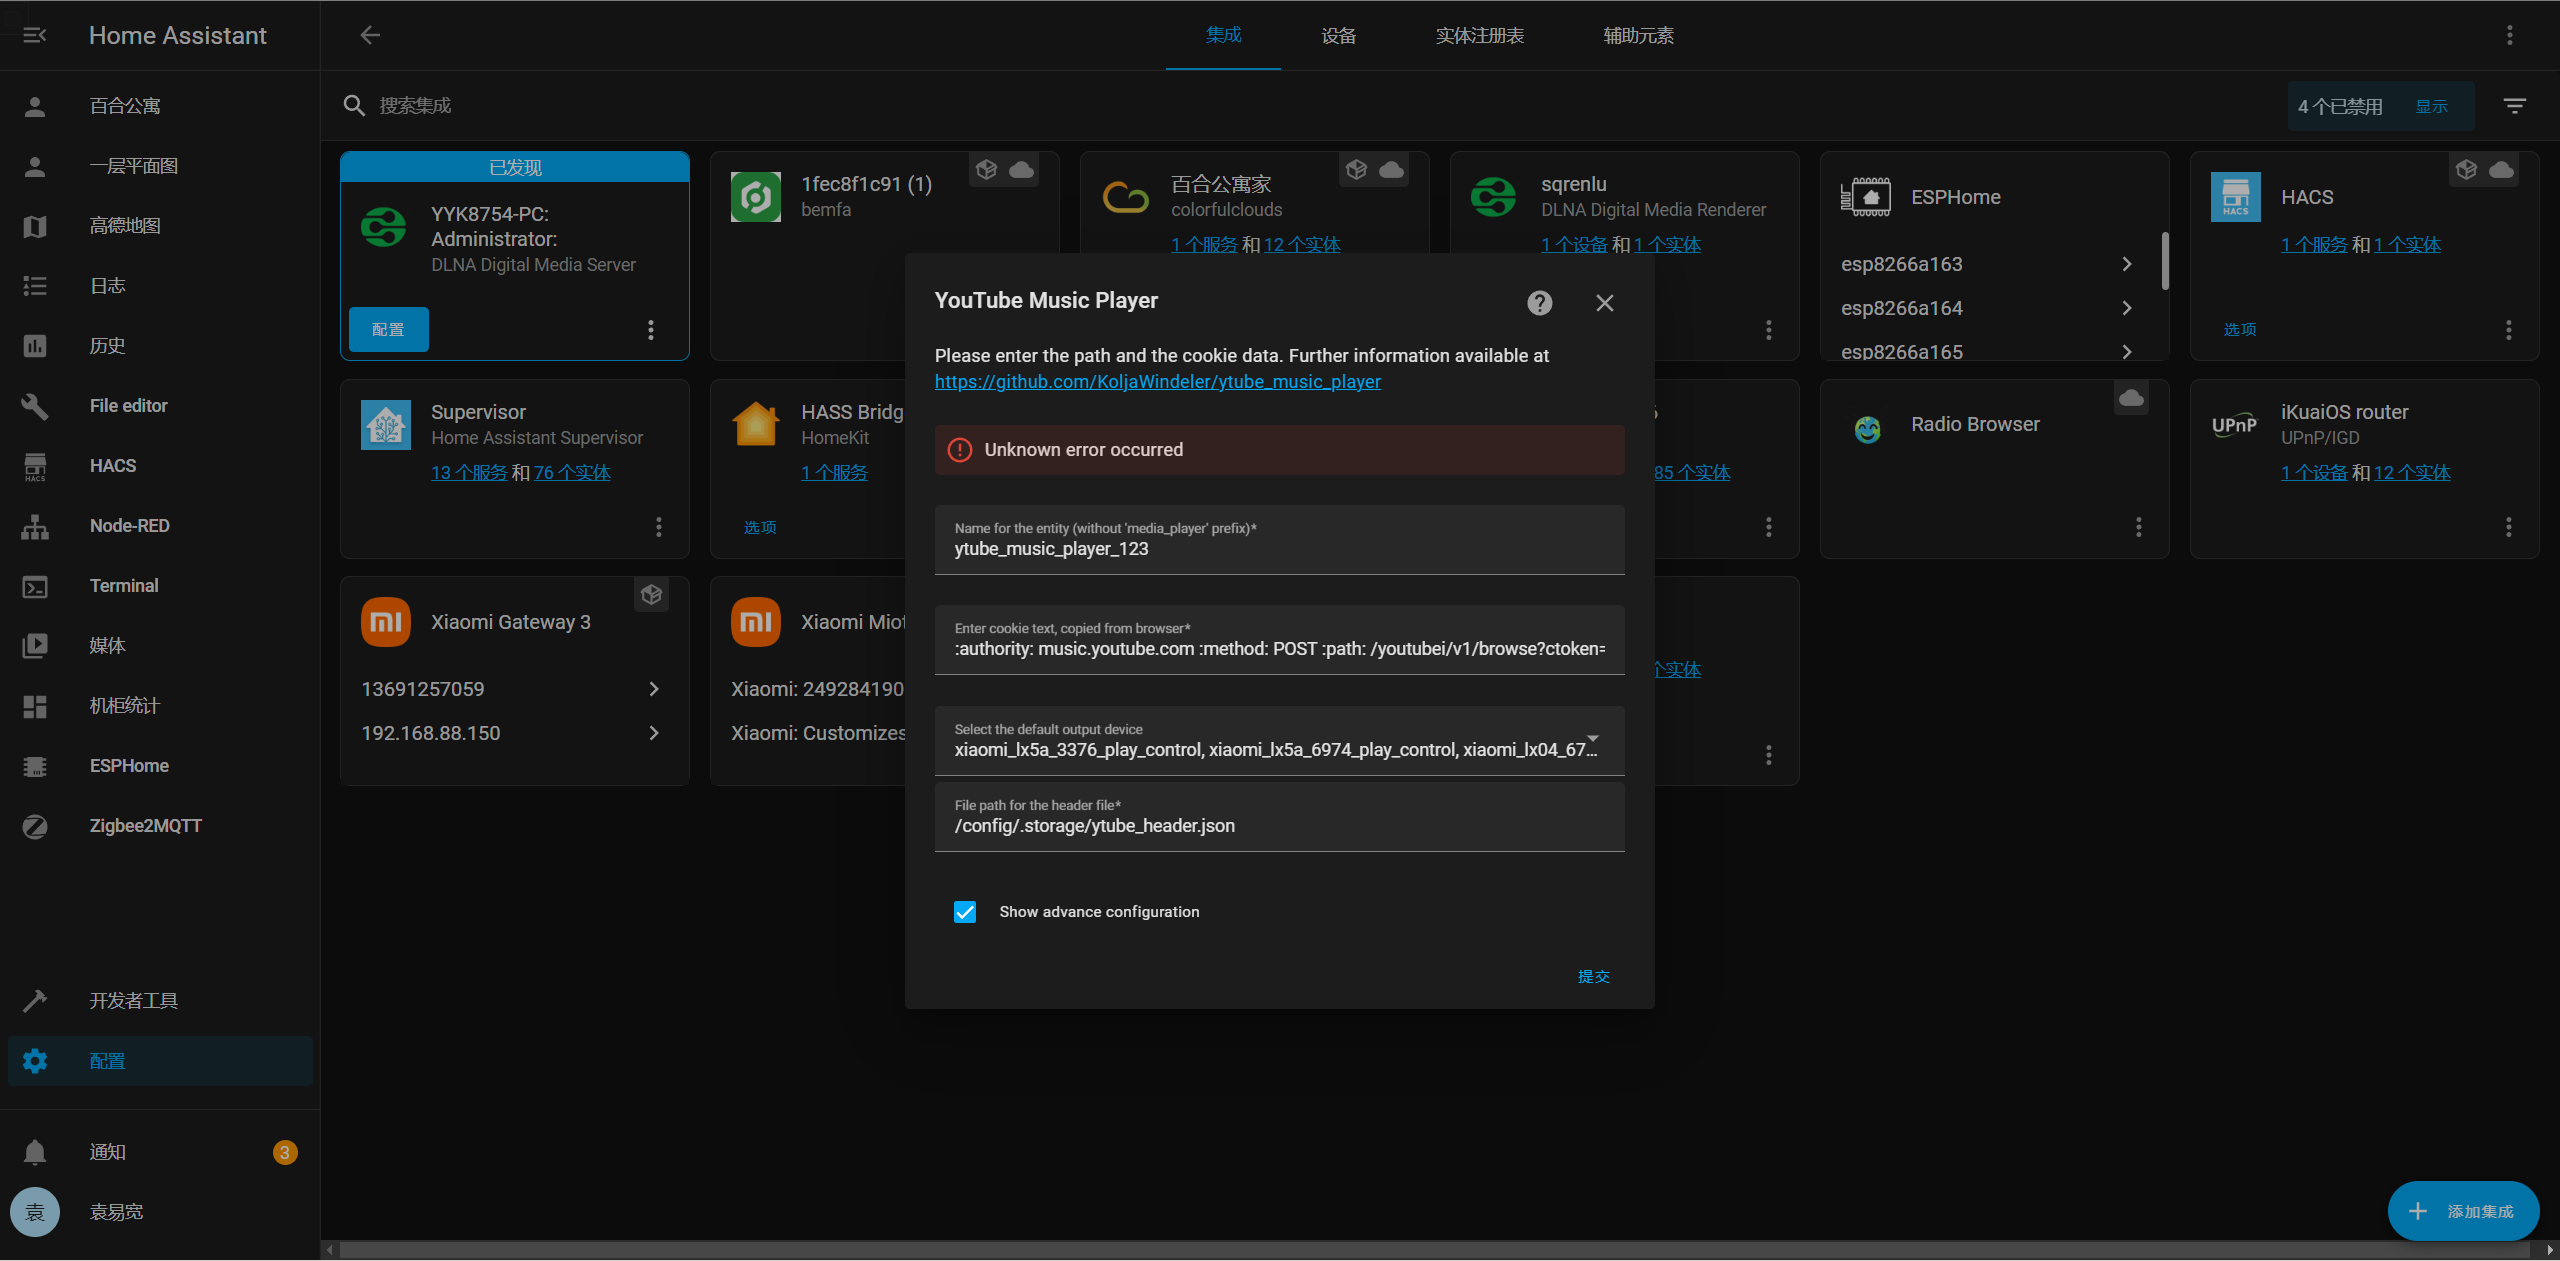Switch to the 设备 tab
The width and height of the screenshot is (2560, 1261).
[1338, 35]
